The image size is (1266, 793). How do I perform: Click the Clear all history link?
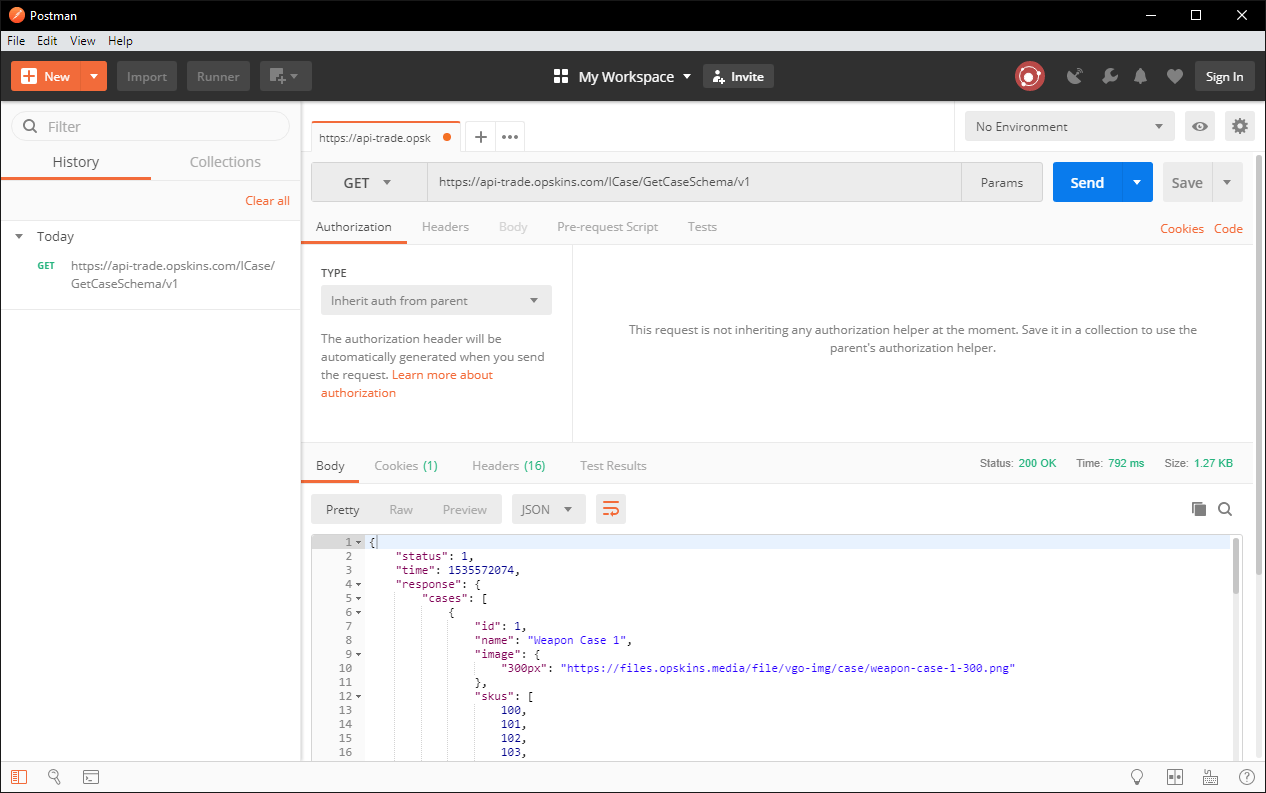[x=267, y=201]
